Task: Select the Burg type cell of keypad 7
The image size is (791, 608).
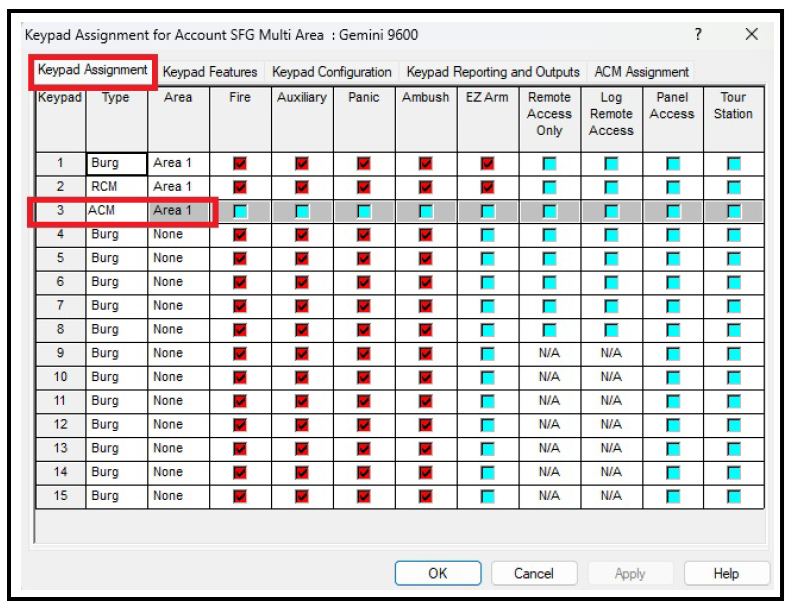Action: [x=117, y=306]
